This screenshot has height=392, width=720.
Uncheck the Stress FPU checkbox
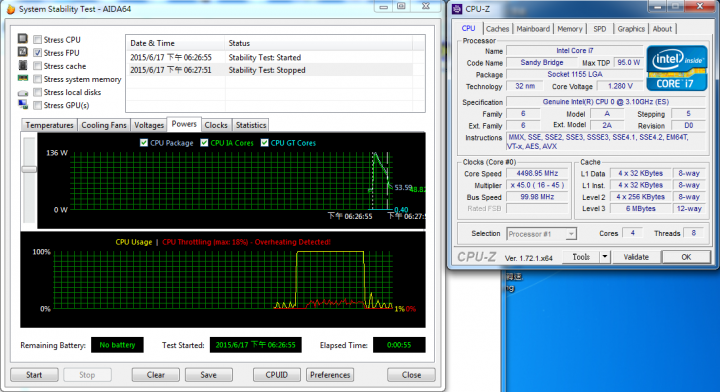coord(38,53)
